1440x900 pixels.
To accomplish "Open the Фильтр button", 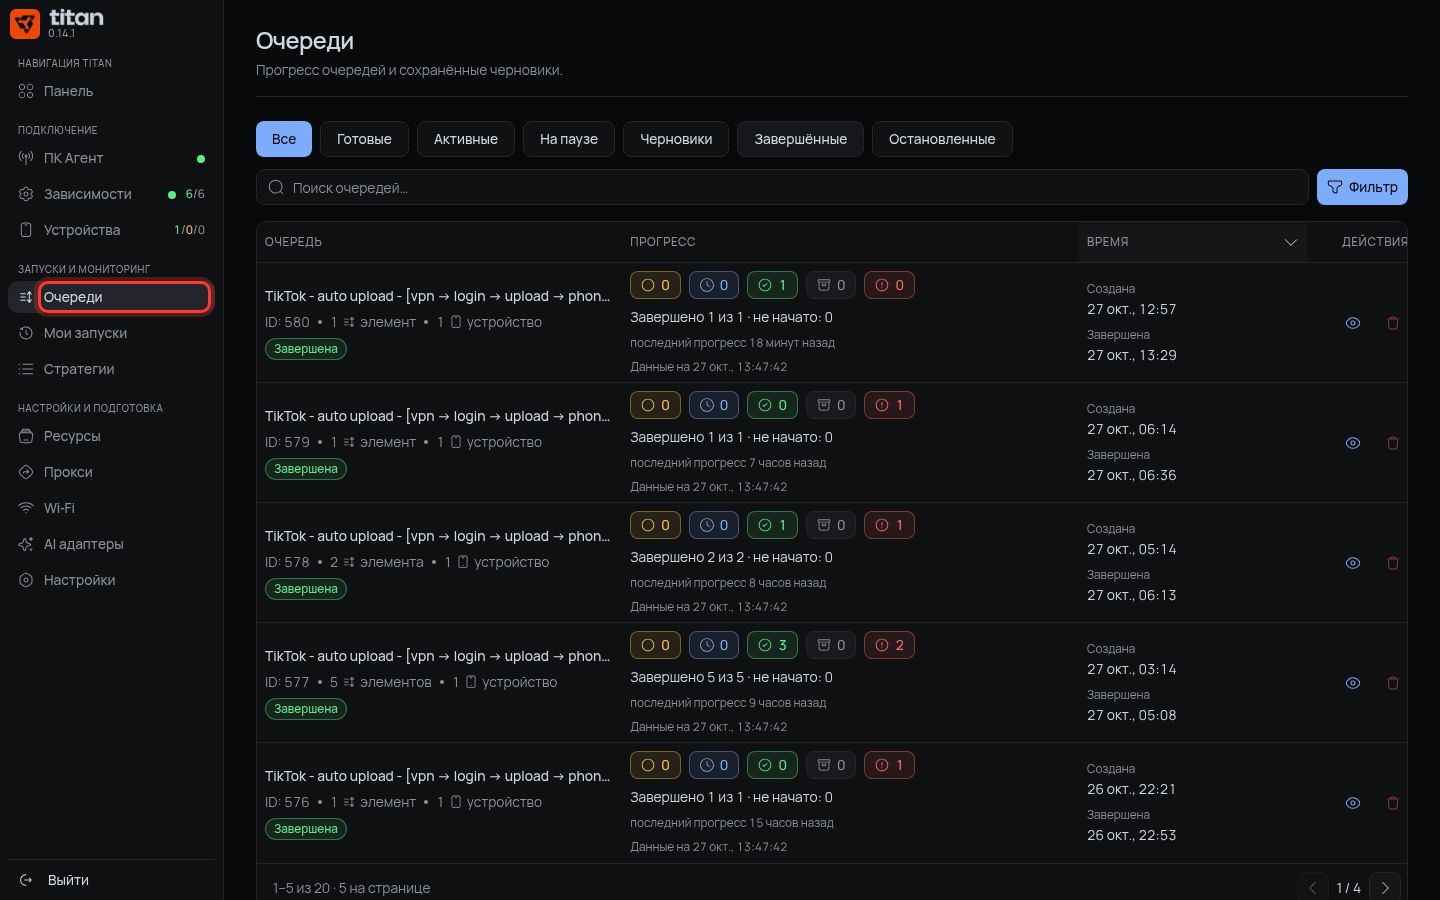I will tap(1362, 187).
